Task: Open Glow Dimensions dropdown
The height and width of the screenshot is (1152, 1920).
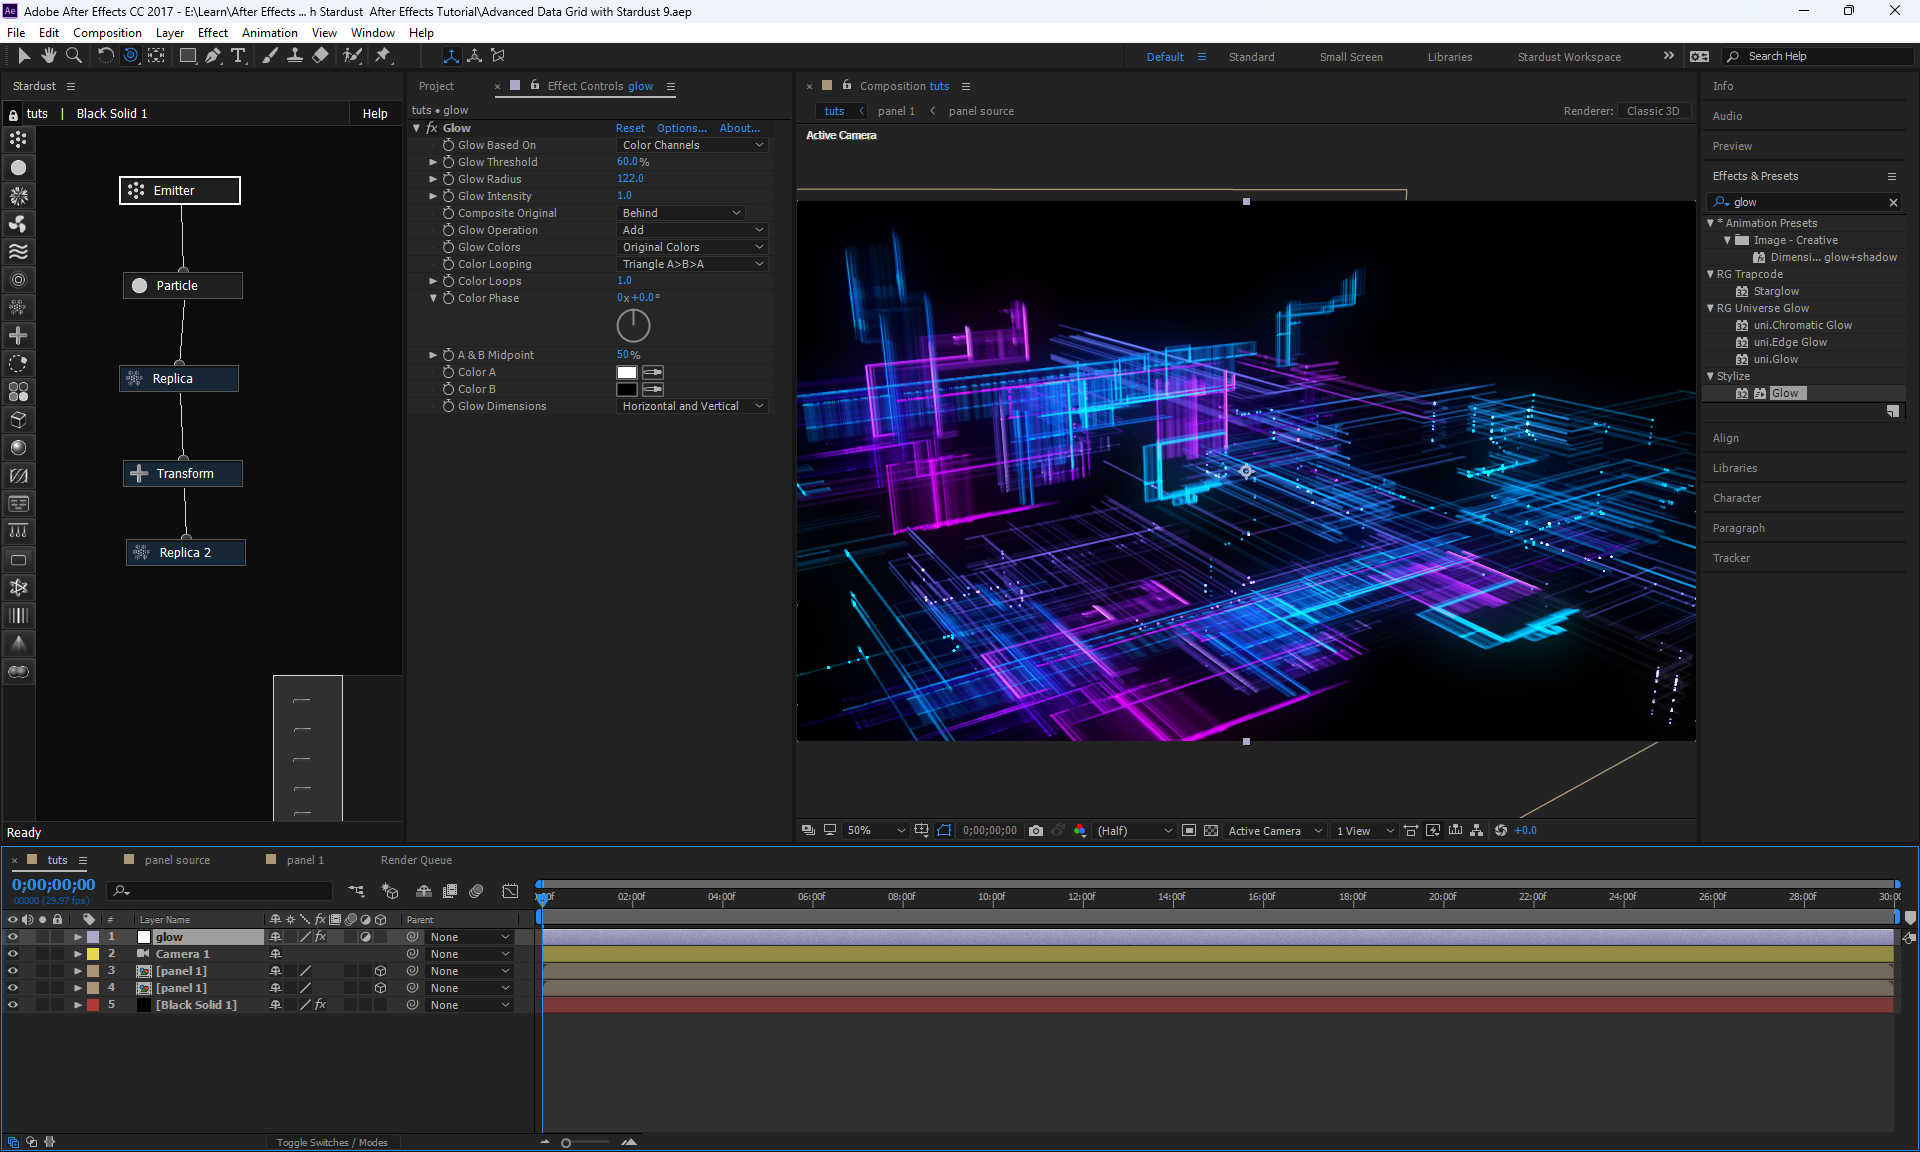Action: coord(692,406)
